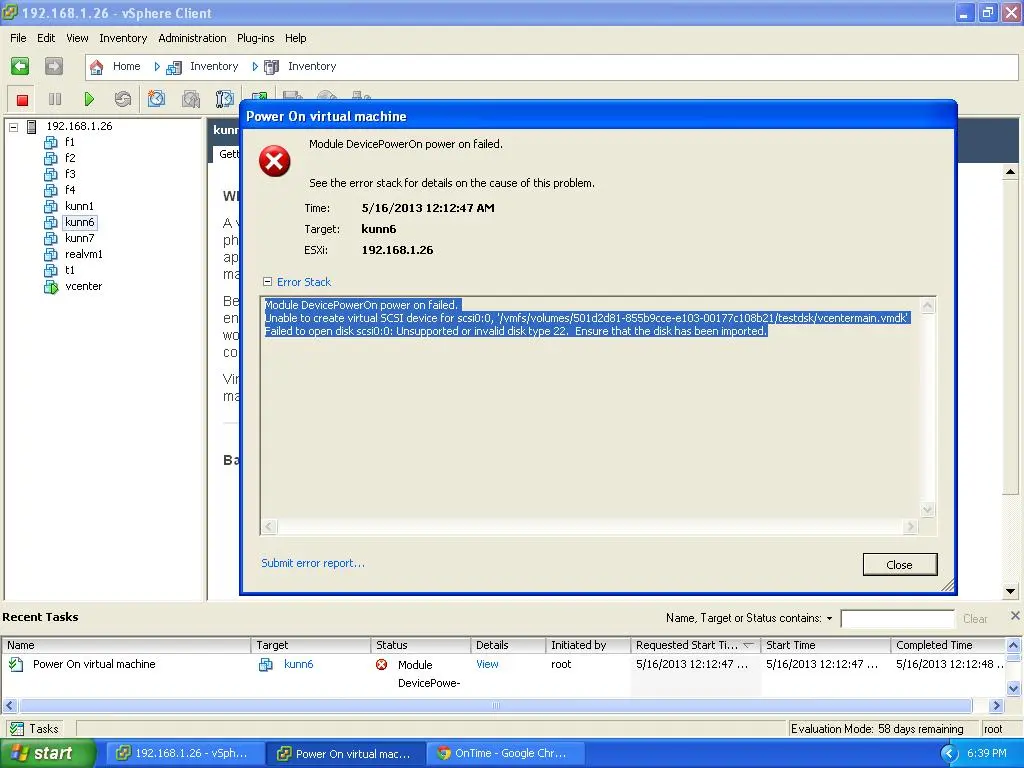Screen dimensions: 1024x768
Task: Click the green Power On play button
Action: pos(89,99)
